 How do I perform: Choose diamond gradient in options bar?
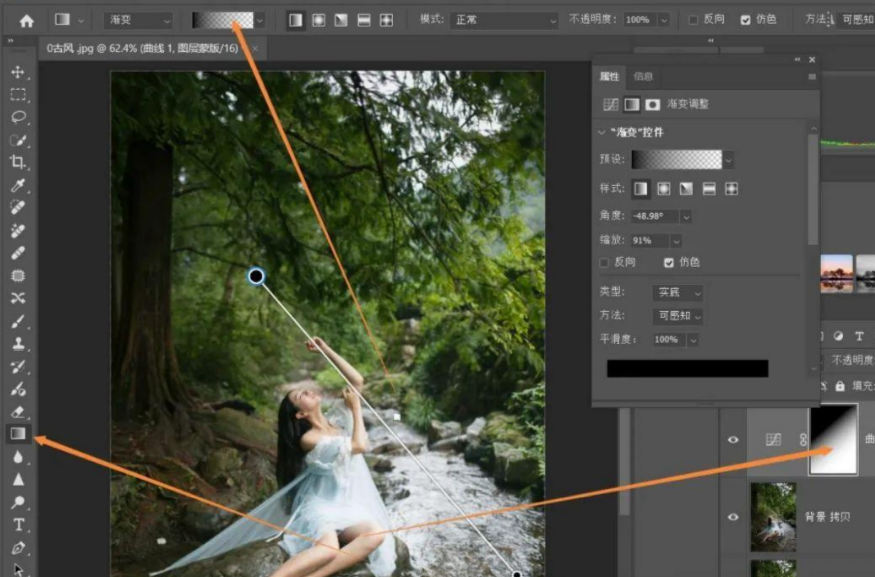point(386,21)
